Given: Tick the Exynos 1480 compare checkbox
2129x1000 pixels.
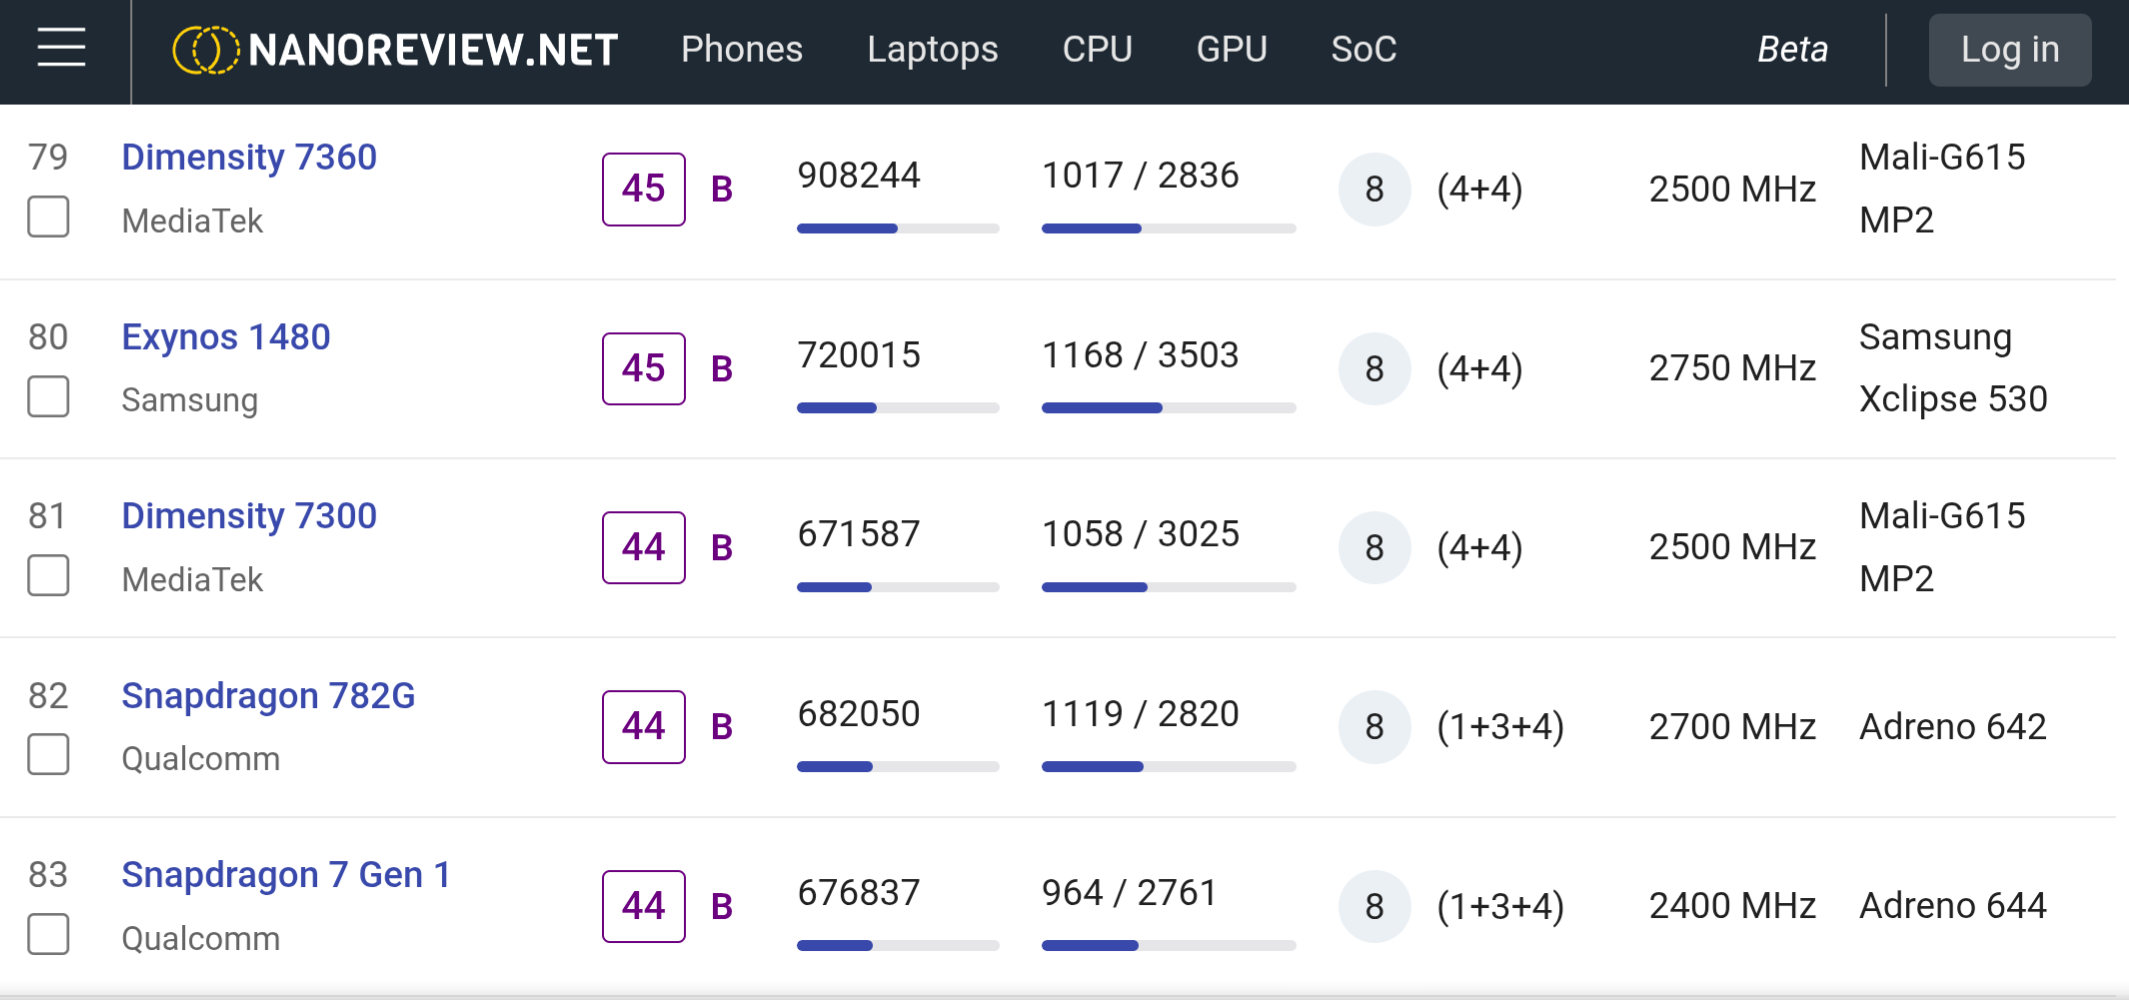Looking at the screenshot, I should click(x=48, y=396).
